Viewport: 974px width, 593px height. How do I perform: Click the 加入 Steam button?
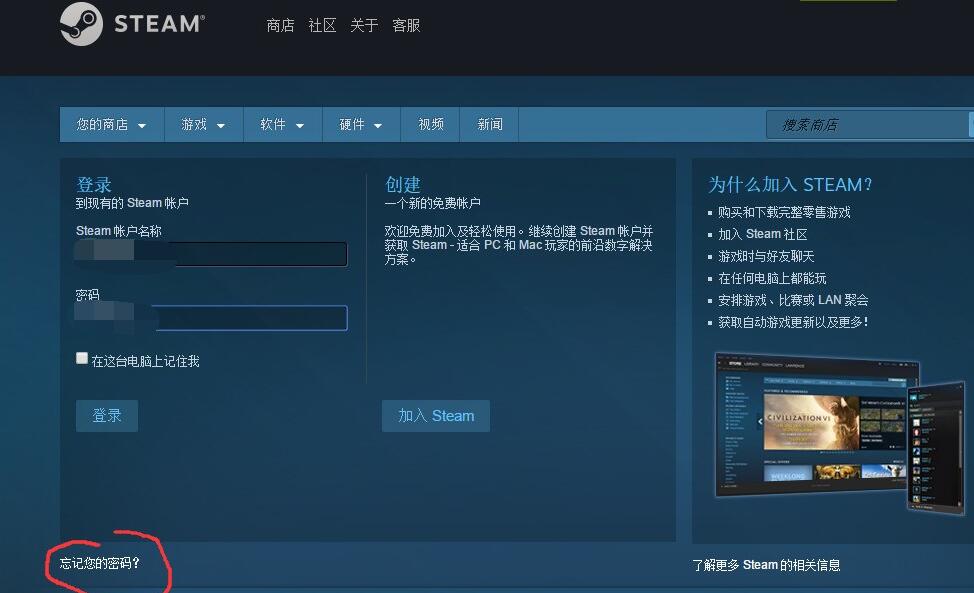click(436, 415)
